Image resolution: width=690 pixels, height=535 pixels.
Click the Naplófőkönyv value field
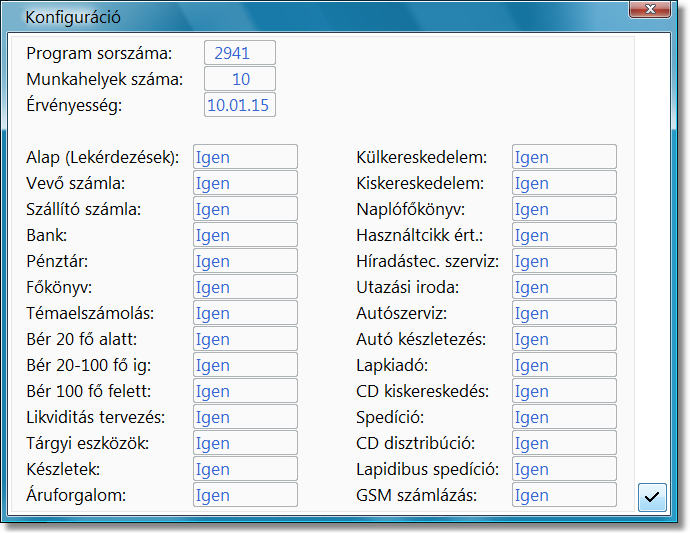(x=564, y=209)
